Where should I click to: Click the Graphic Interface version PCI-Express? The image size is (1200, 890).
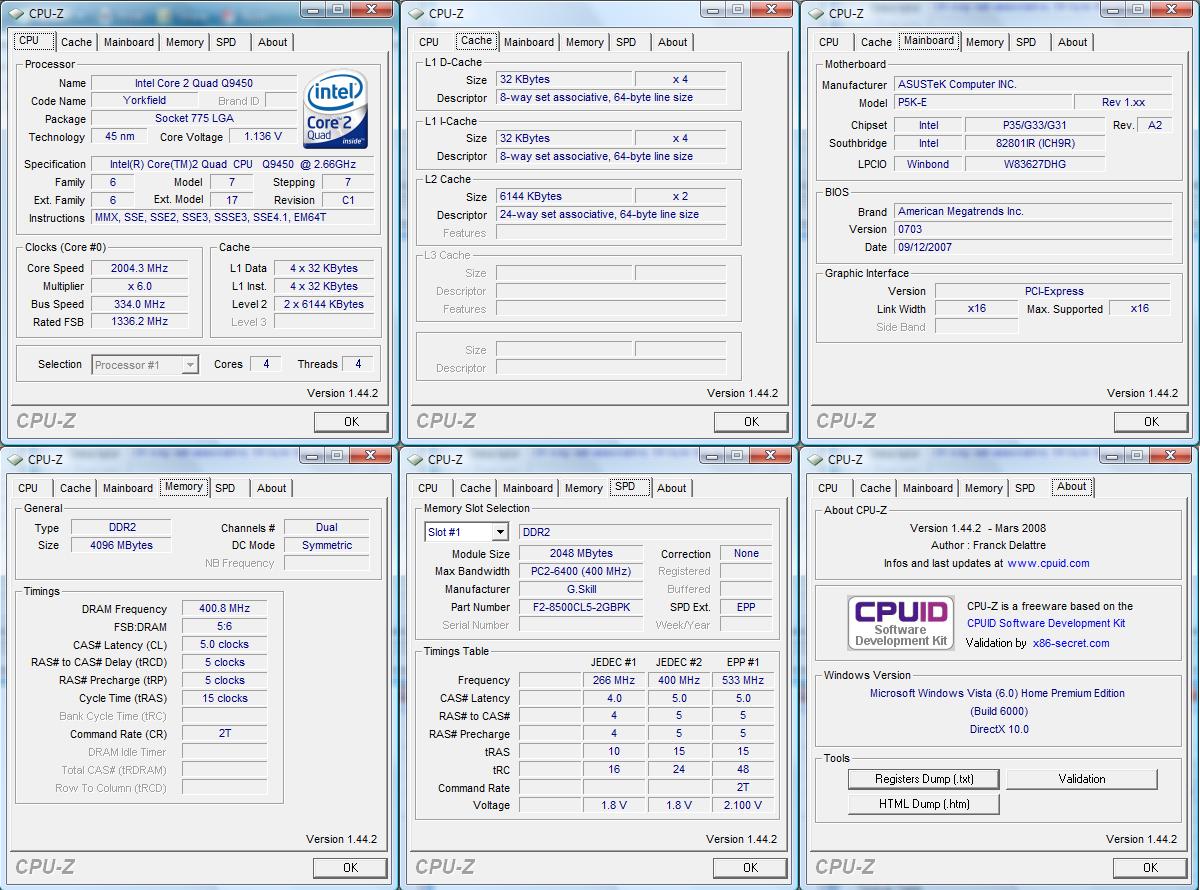pyautogui.click(x=1054, y=291)
